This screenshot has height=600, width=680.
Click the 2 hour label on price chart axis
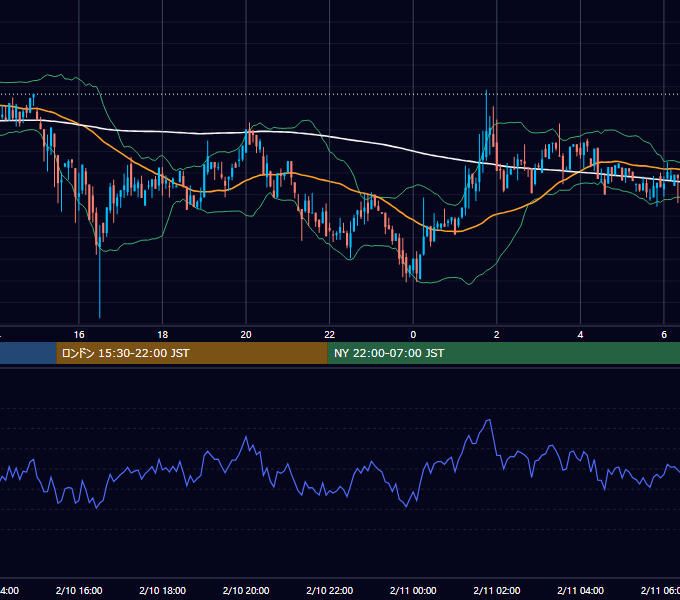pyautogui.click(x=497, y=335)
